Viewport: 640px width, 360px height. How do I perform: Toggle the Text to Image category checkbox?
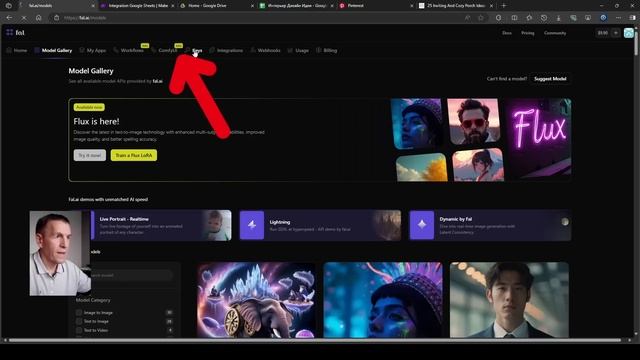(x=79, y=321)
